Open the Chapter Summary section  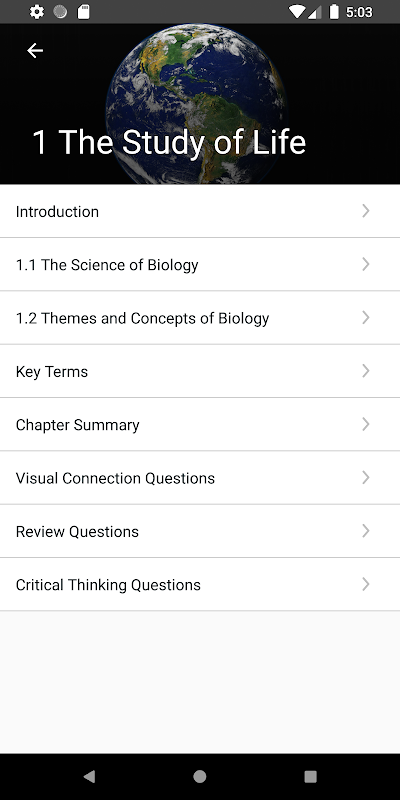[200, 424]
